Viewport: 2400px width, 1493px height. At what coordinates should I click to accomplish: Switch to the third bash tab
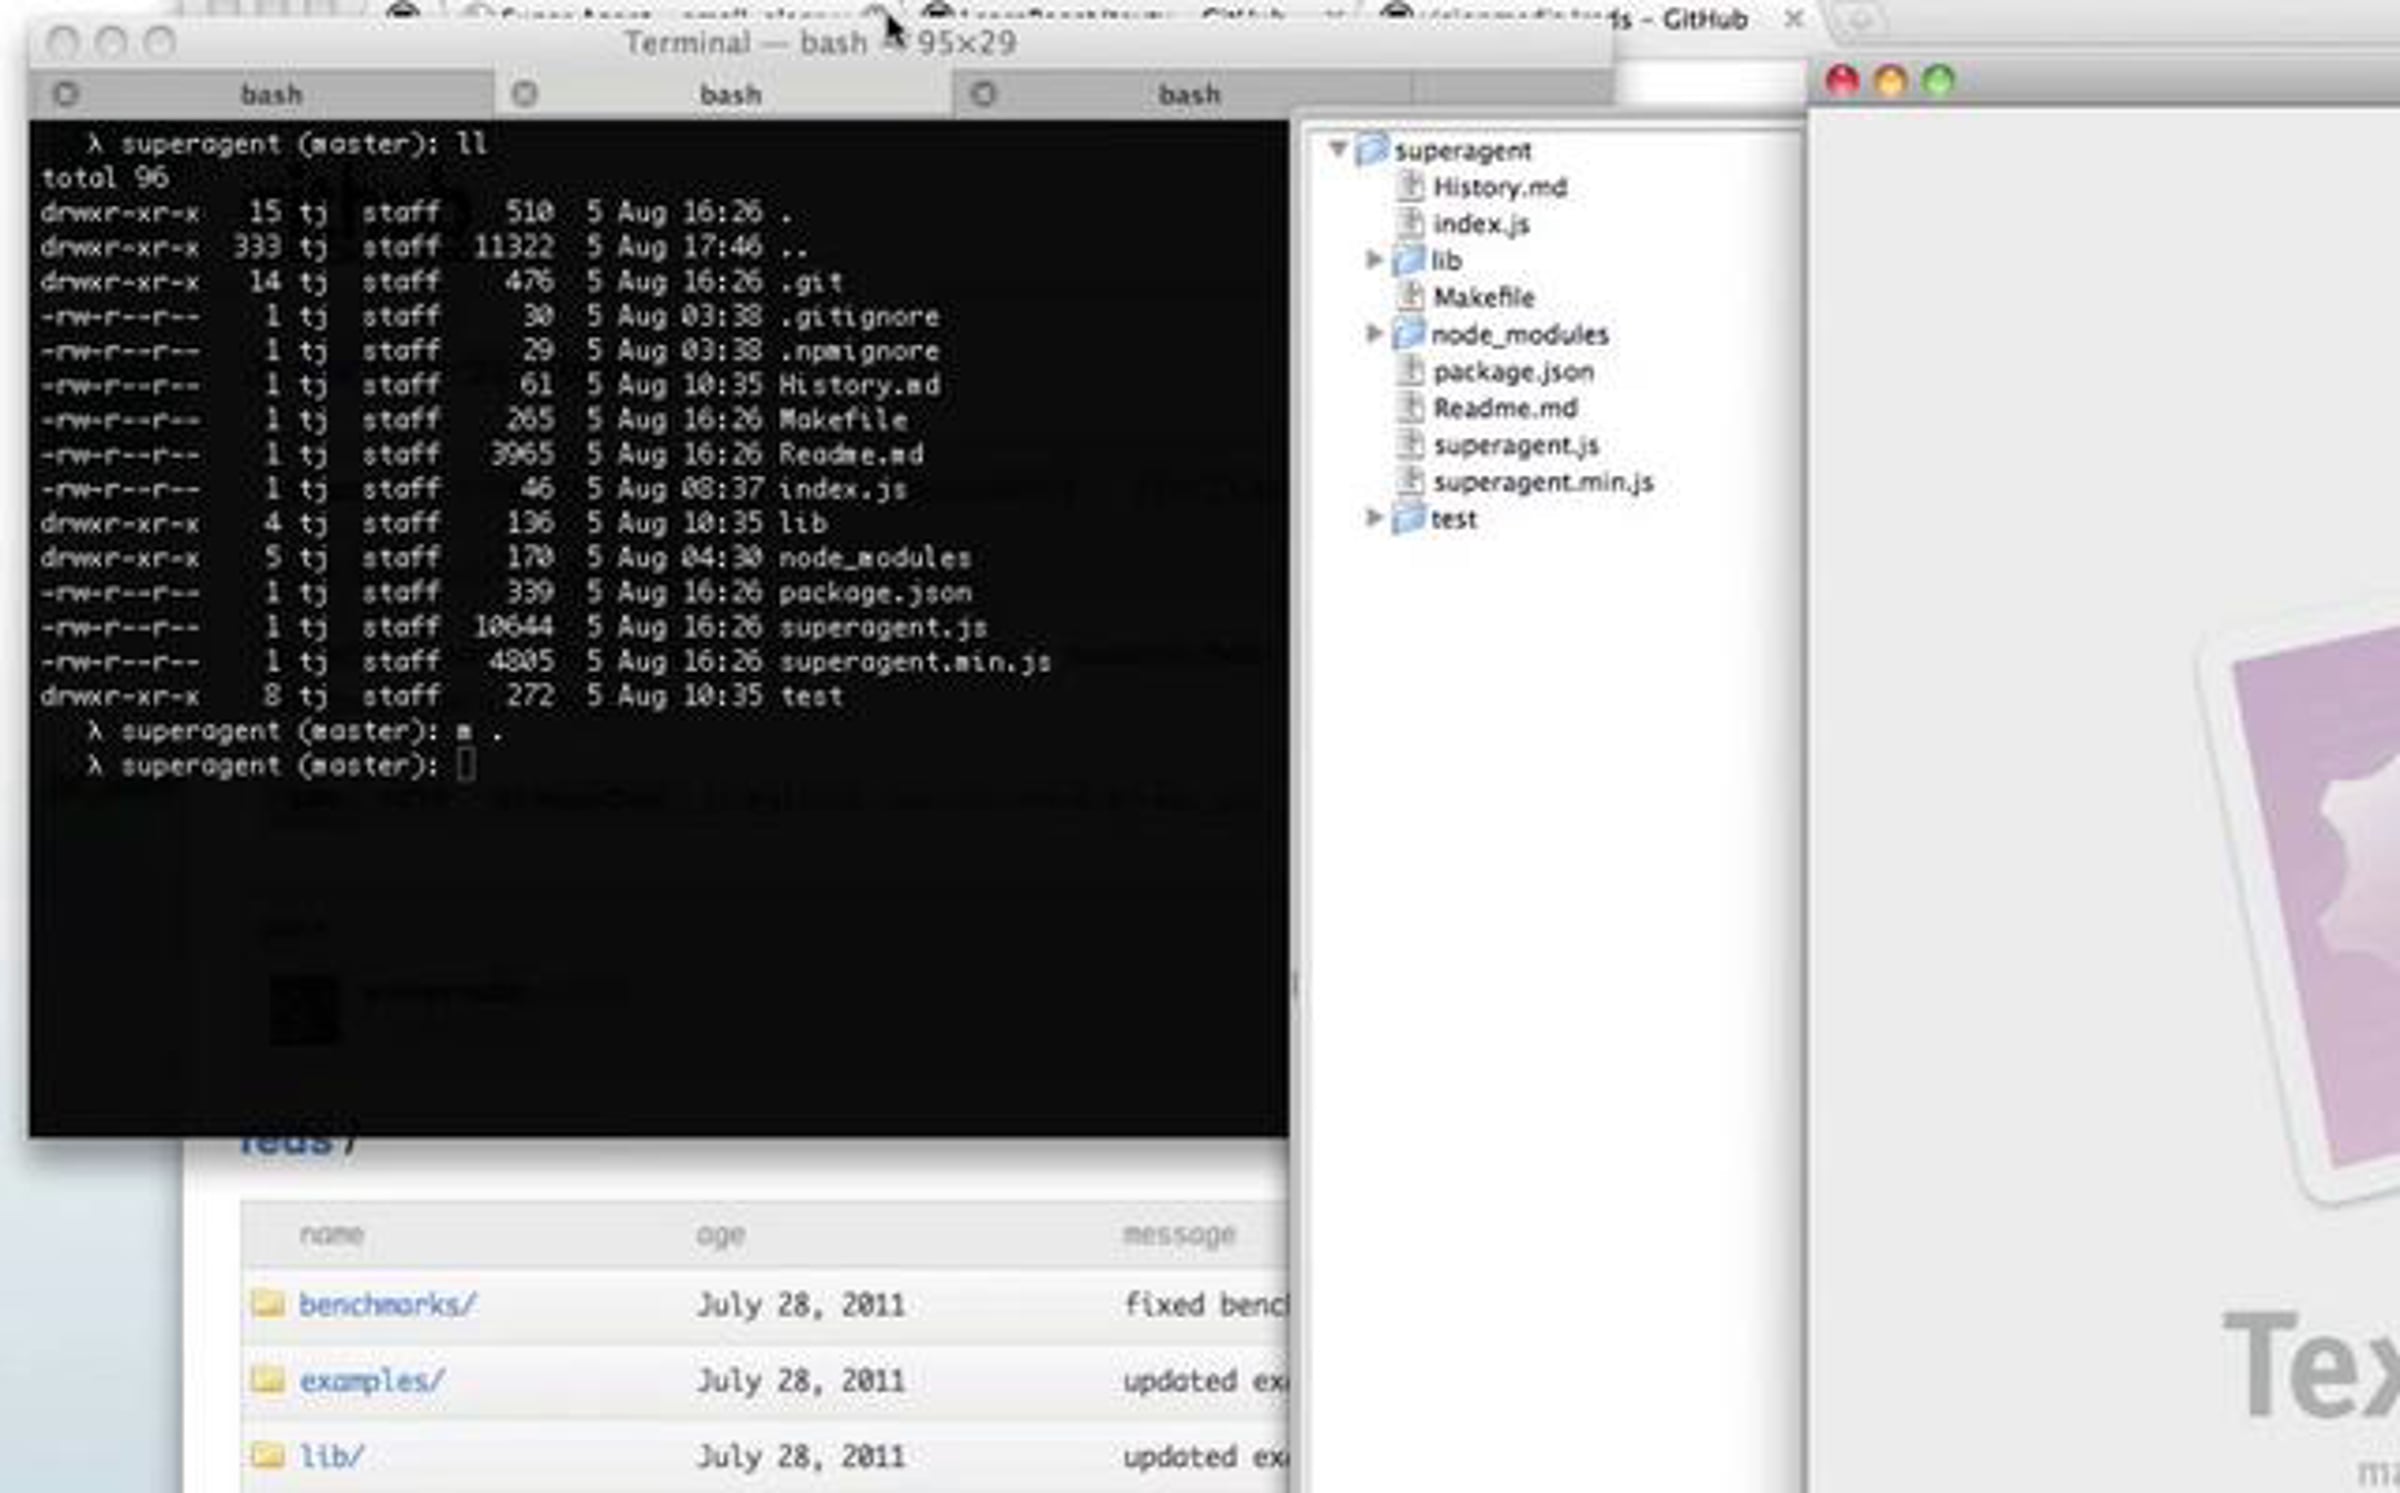(x=1188, y=95)
